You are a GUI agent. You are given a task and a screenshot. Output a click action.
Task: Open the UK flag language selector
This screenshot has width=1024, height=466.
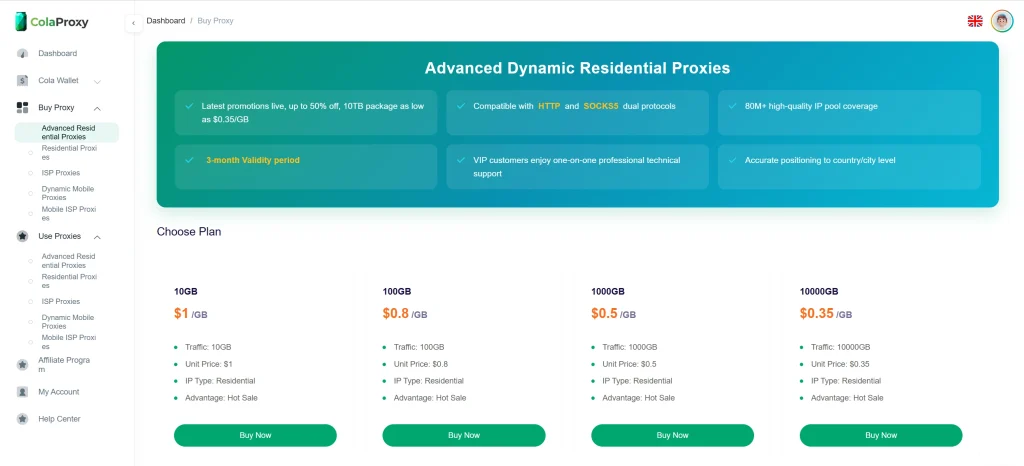pyautogui.click(x=975, y=21)
